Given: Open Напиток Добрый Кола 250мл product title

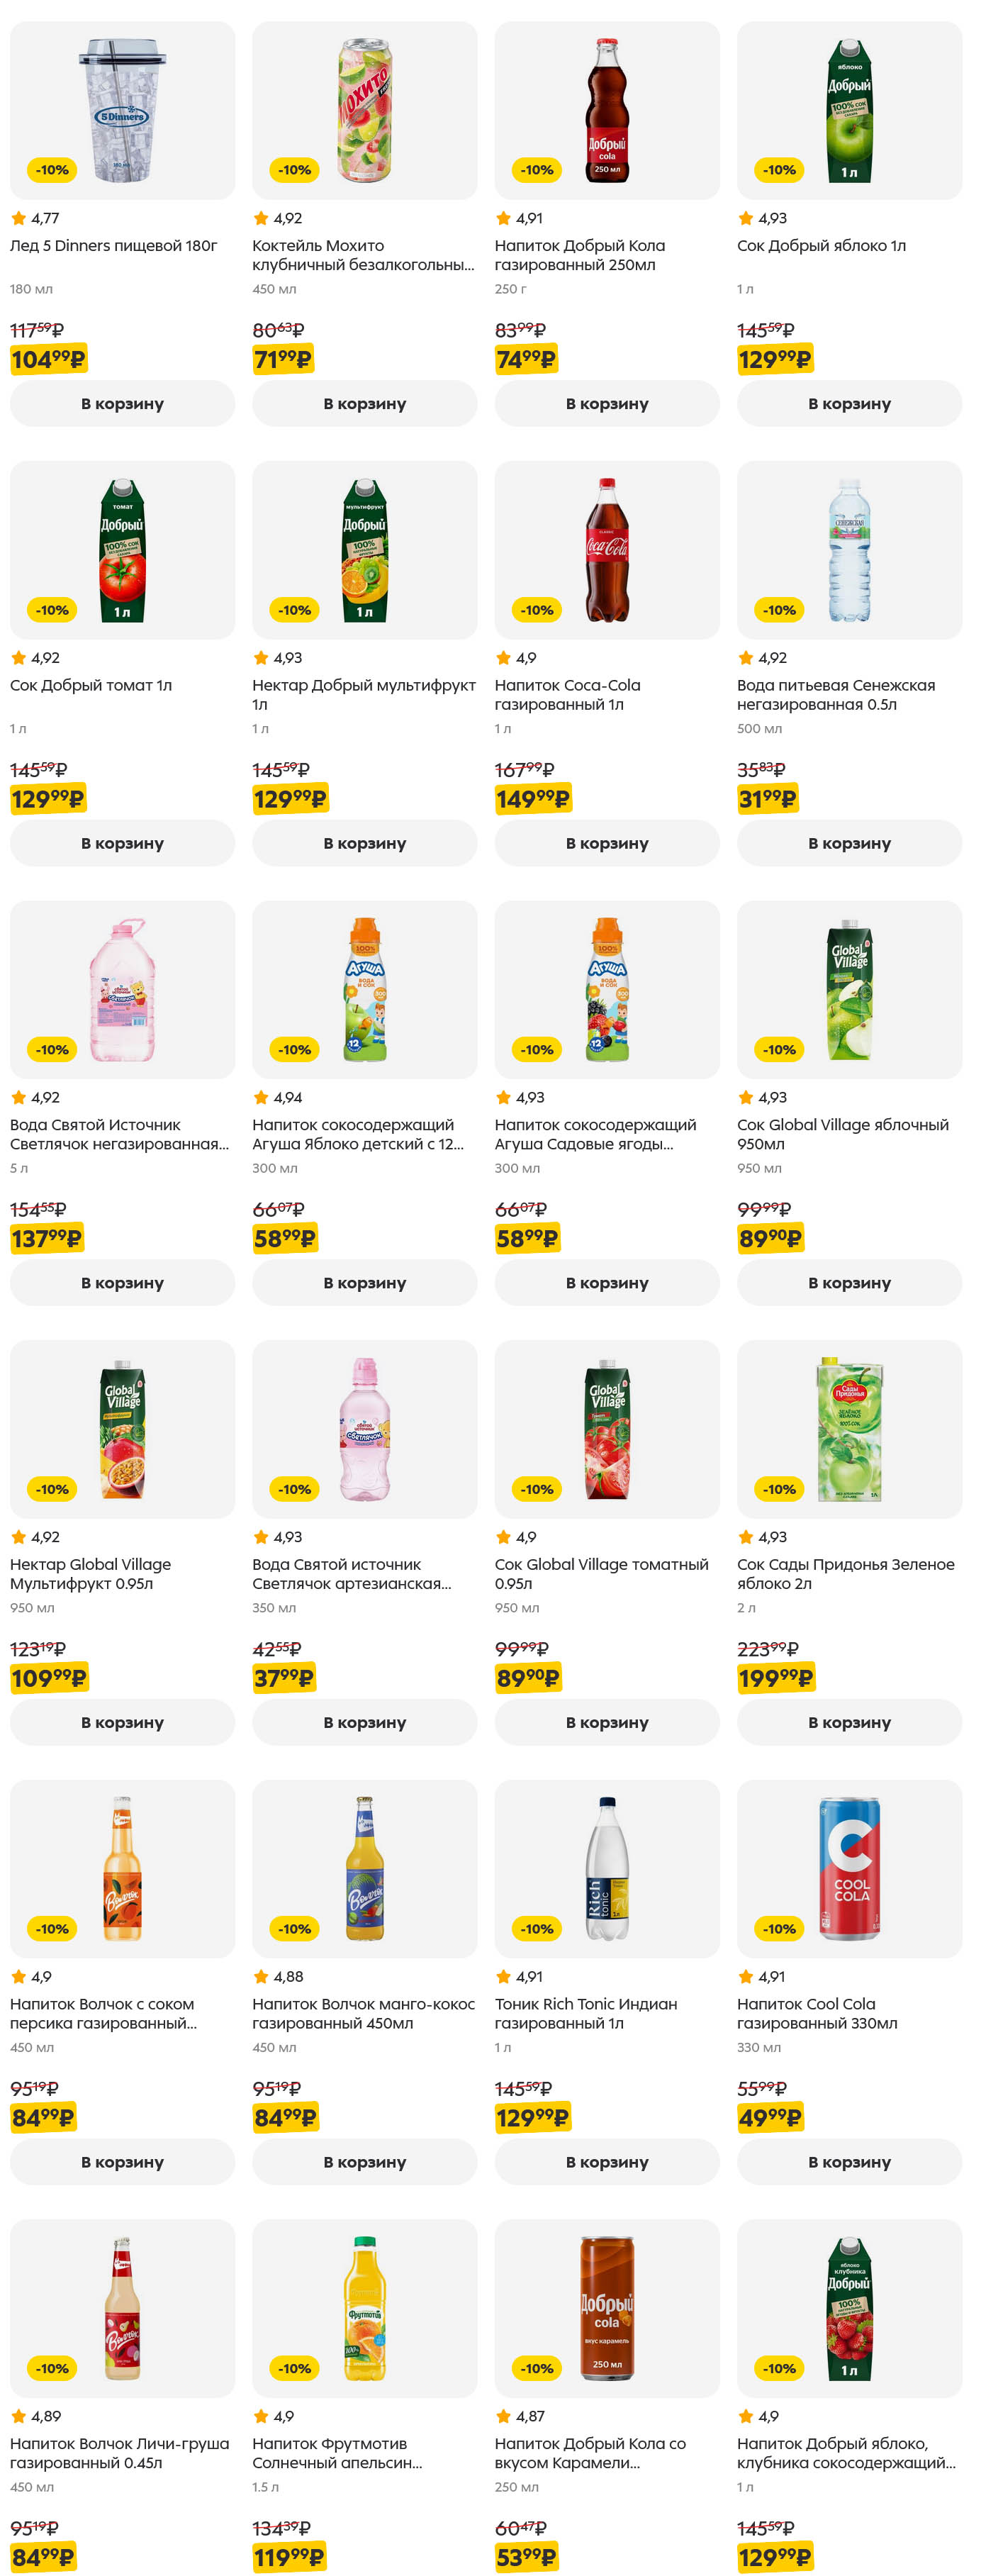Looking at the screenshot, I should click(579, 255).
